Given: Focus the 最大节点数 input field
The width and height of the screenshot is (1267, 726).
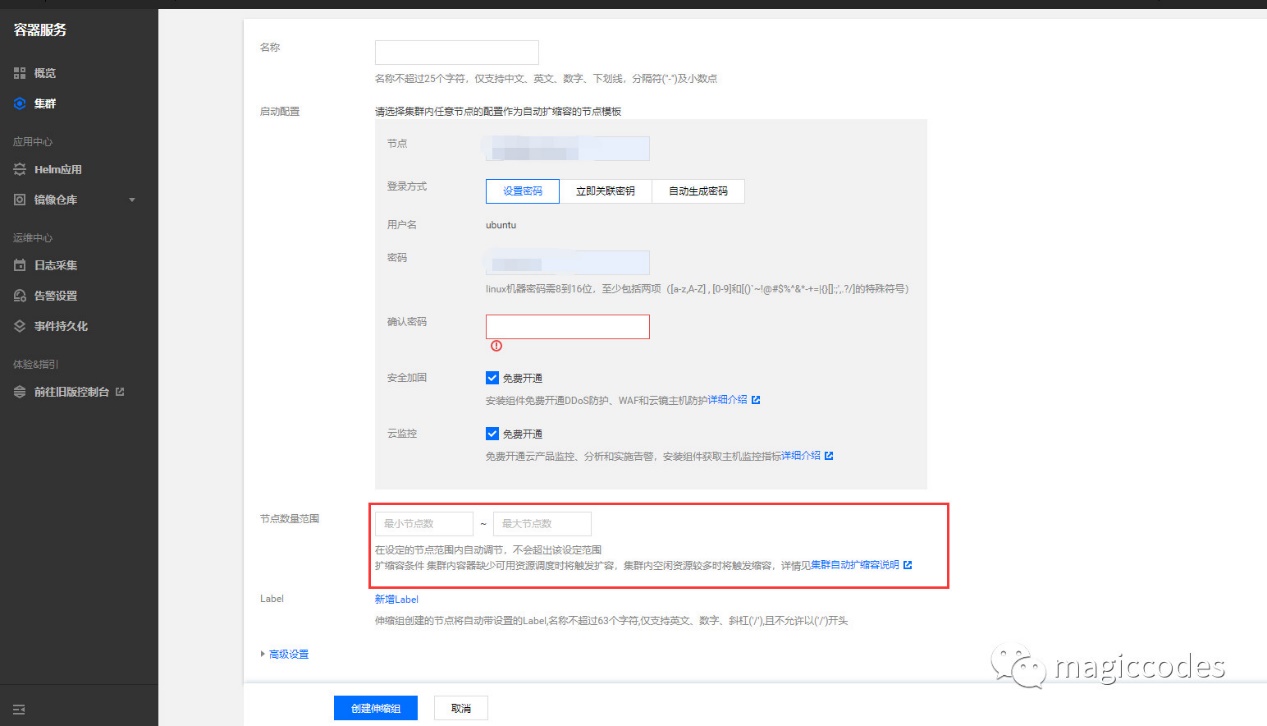Looking at the screenshot, I should [542, 524].
